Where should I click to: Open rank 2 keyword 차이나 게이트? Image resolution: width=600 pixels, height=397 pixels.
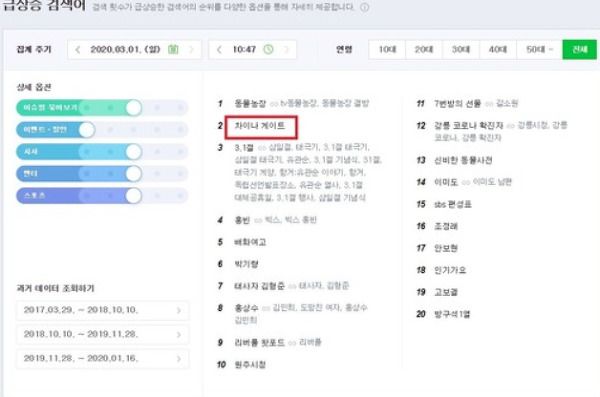pyautogui.click(x=260, y=126)
